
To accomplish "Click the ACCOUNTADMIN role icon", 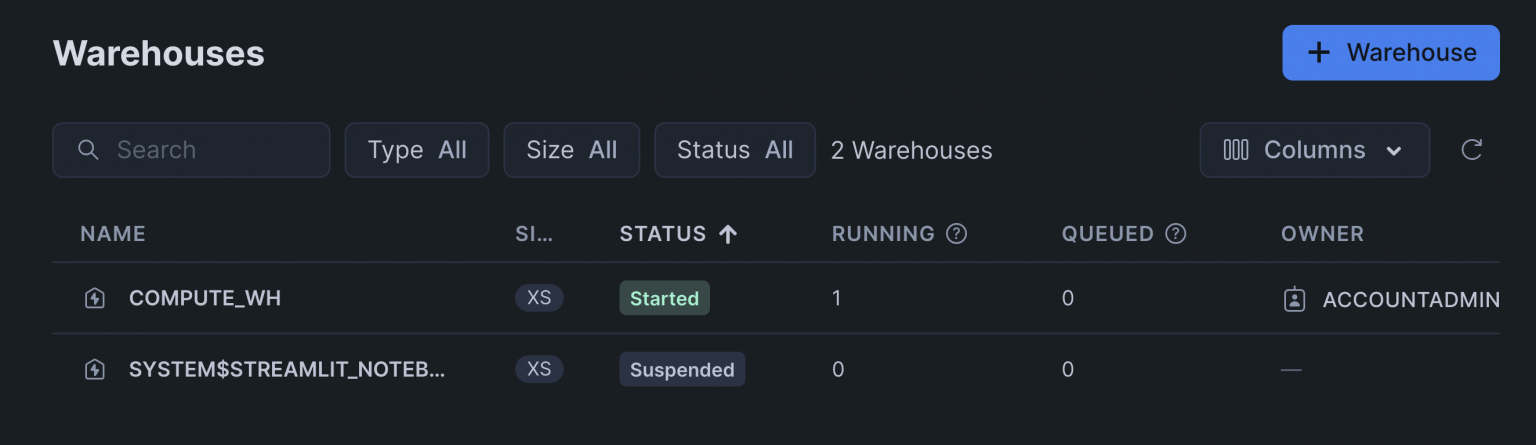I will point(1294,298).
